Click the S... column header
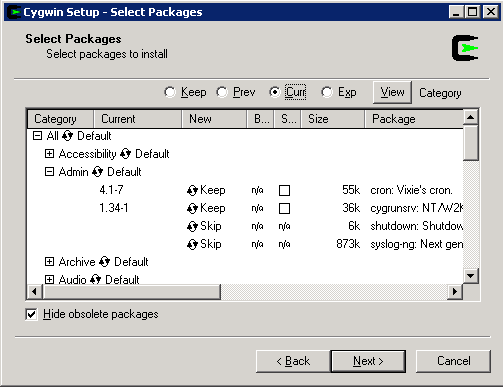Viewport: 503px width, 387px height. pos(288,119)
